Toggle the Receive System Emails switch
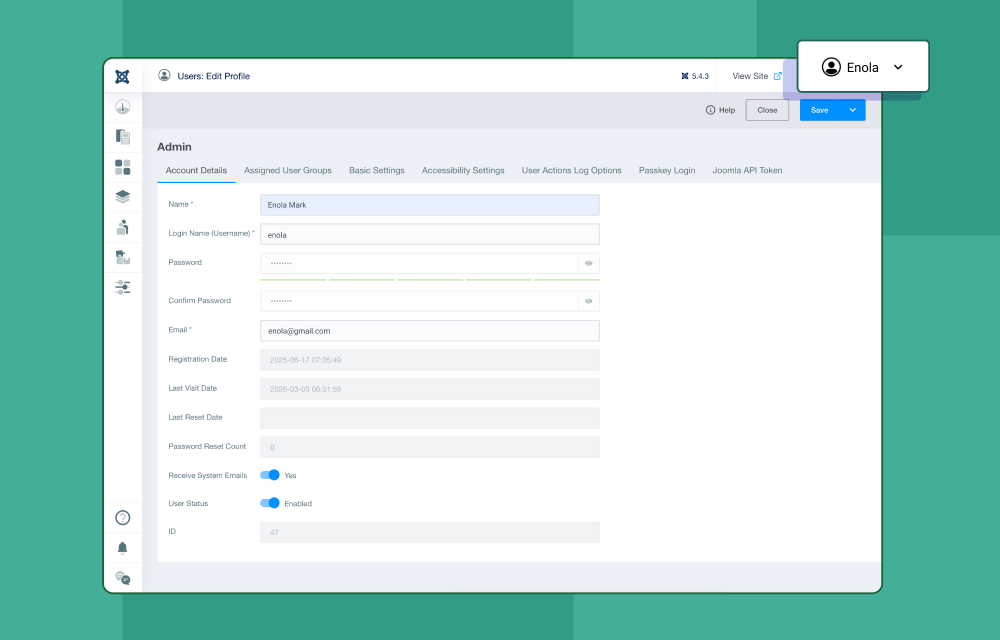 [x=270, y=475]
